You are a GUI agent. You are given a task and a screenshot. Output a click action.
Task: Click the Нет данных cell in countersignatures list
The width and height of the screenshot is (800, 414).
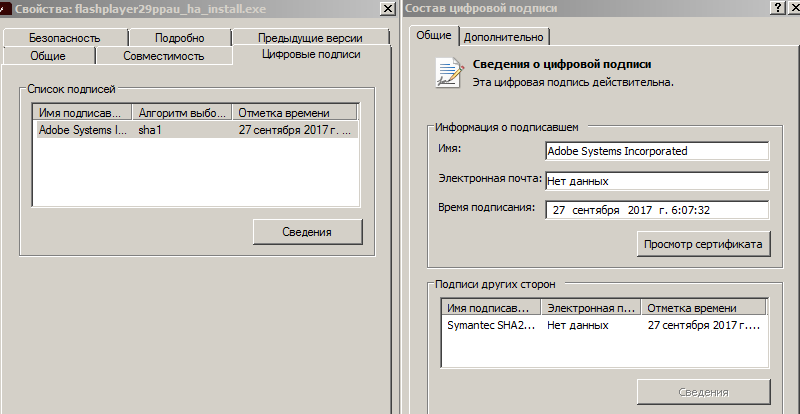tap(578, 325)
